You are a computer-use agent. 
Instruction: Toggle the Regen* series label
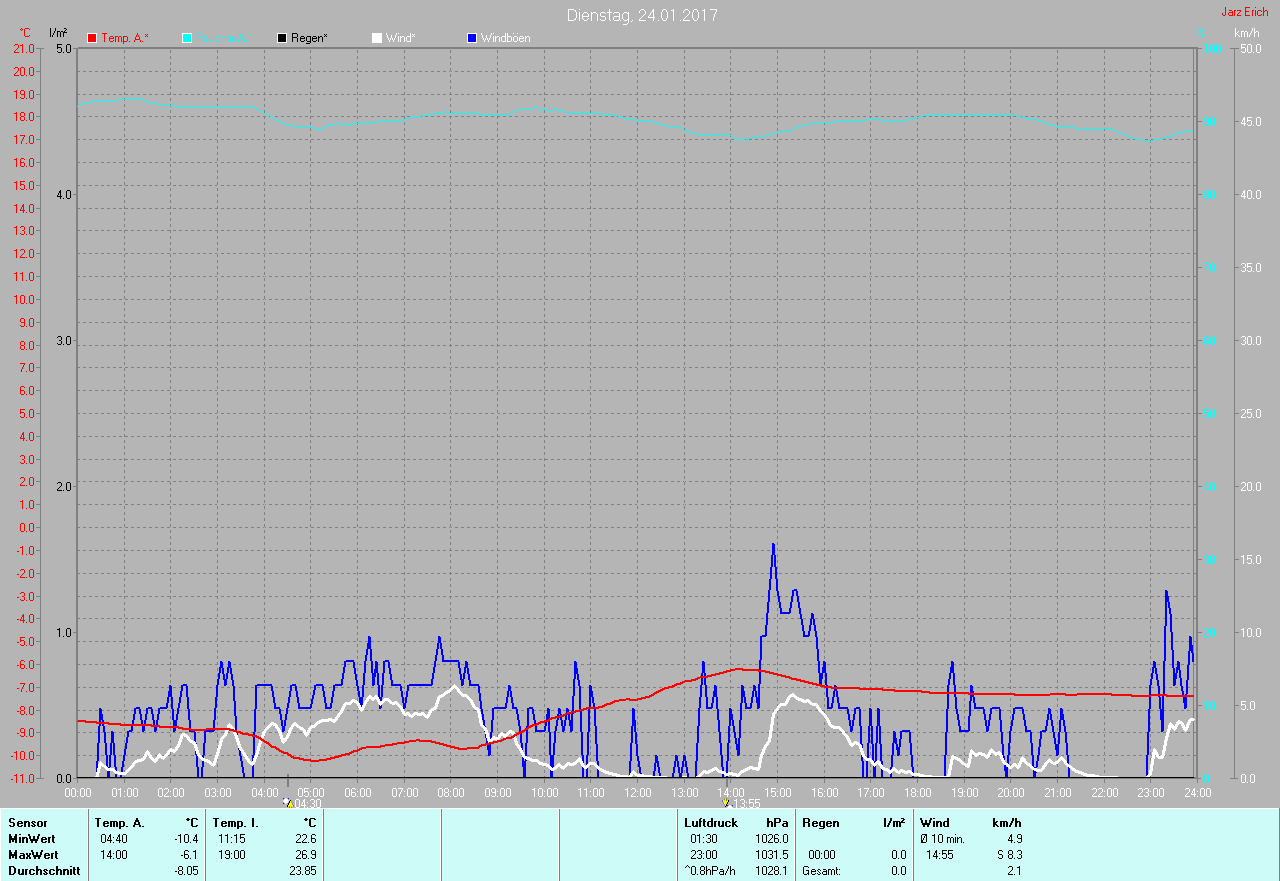point(309,38)
